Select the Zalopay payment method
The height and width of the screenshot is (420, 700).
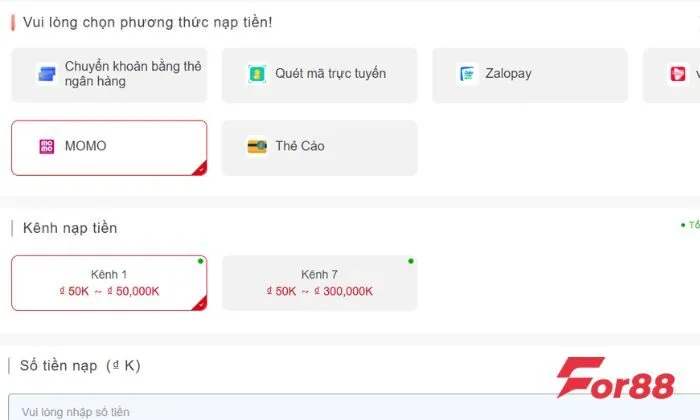coord(529,75)
